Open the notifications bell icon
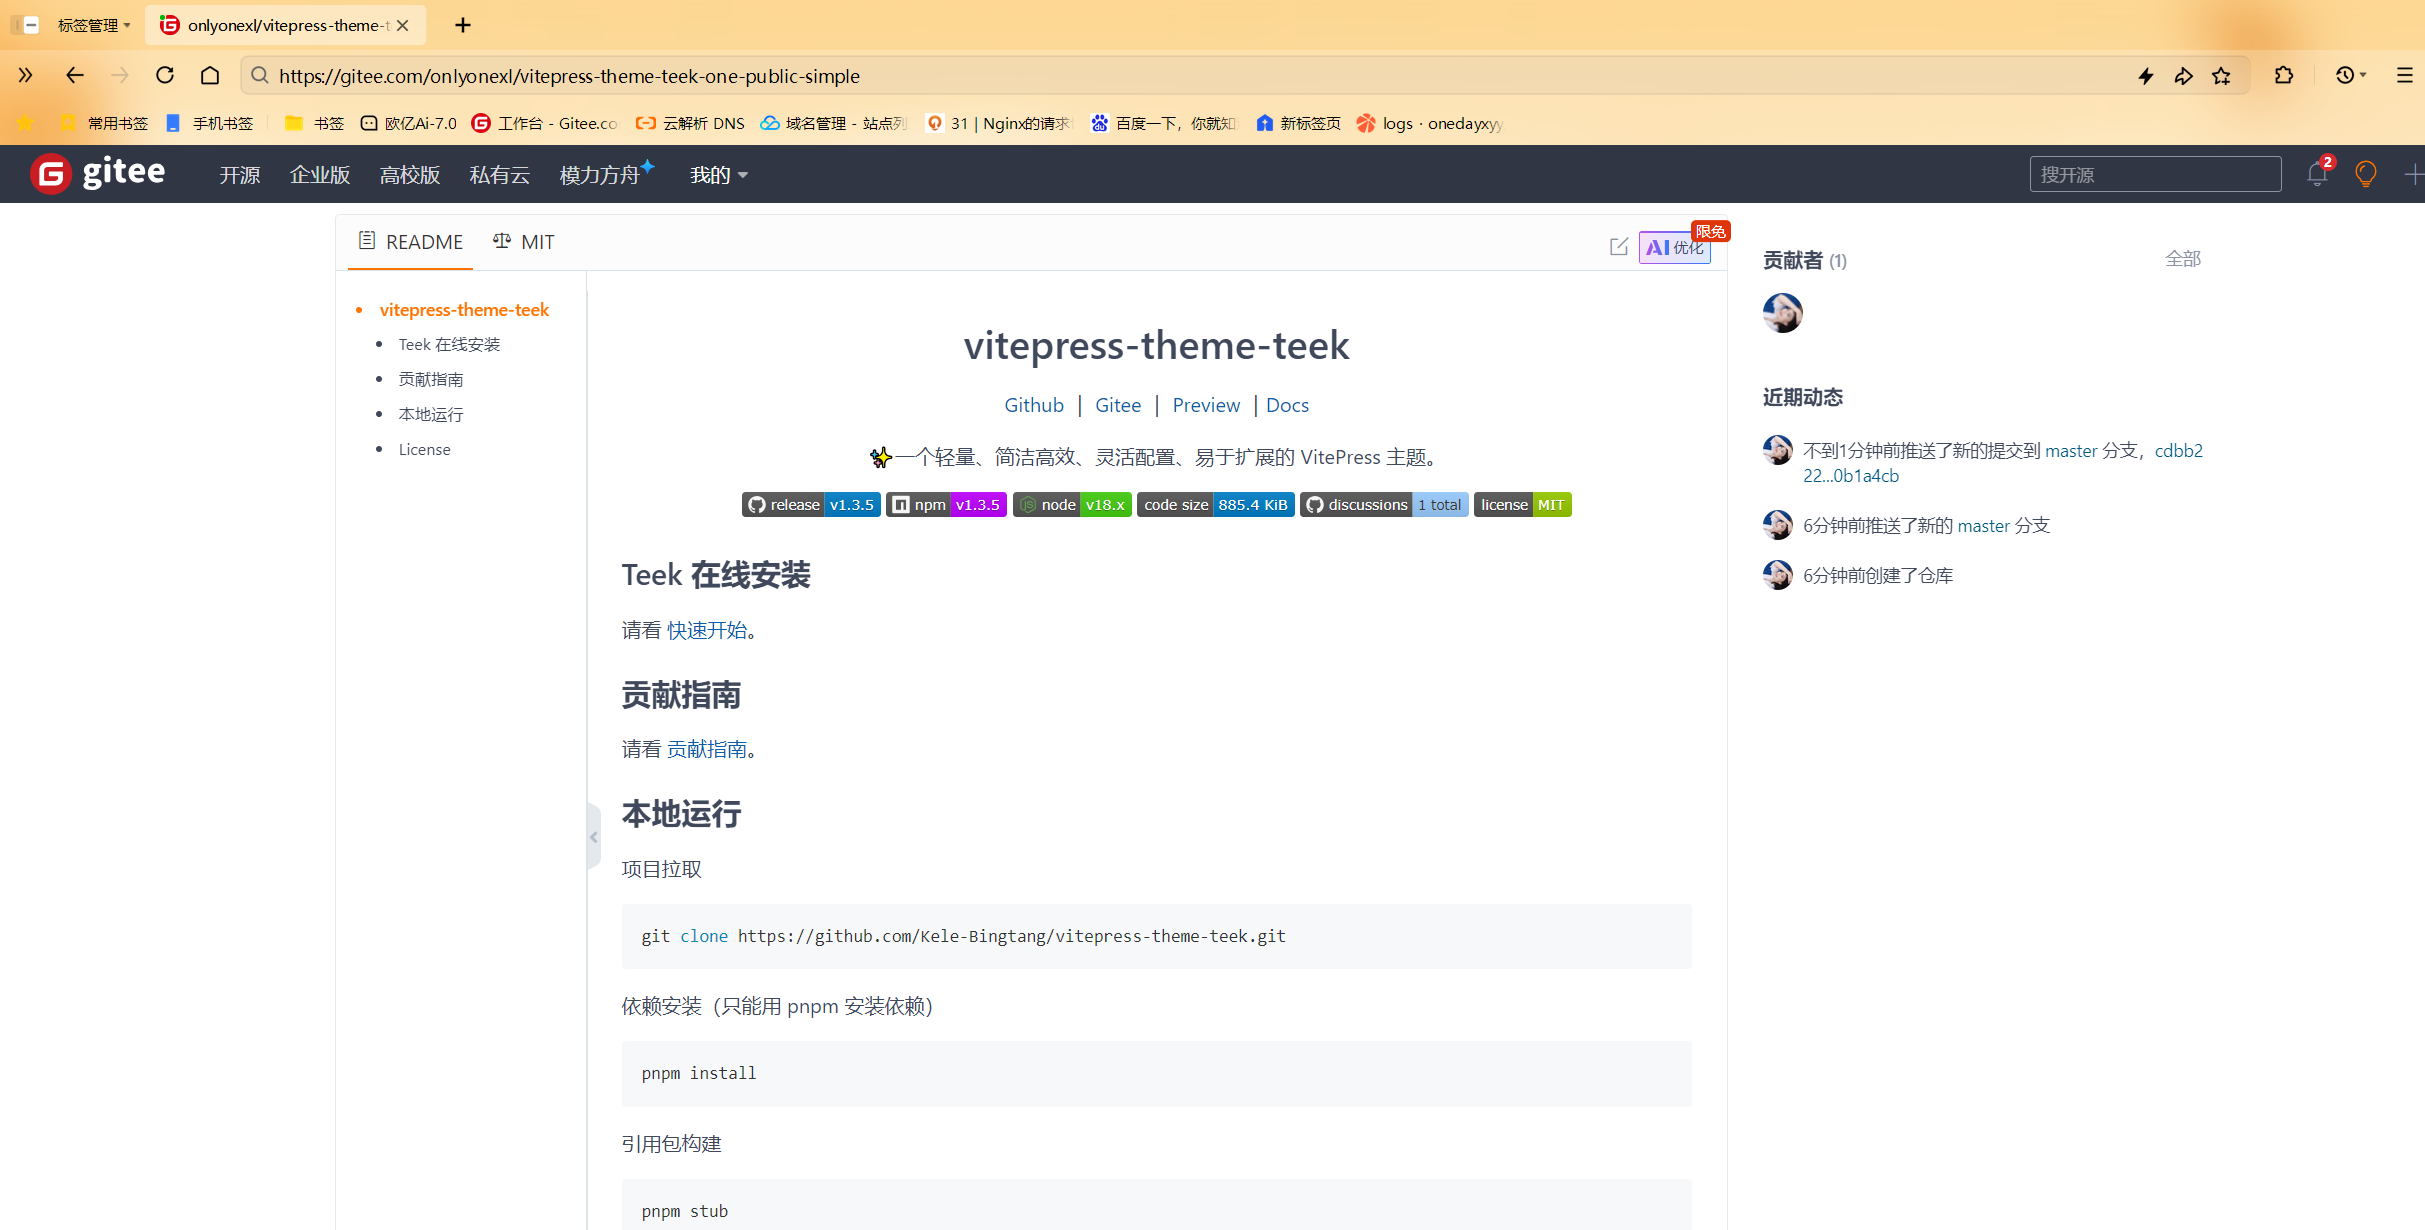 click(2317, 174)
